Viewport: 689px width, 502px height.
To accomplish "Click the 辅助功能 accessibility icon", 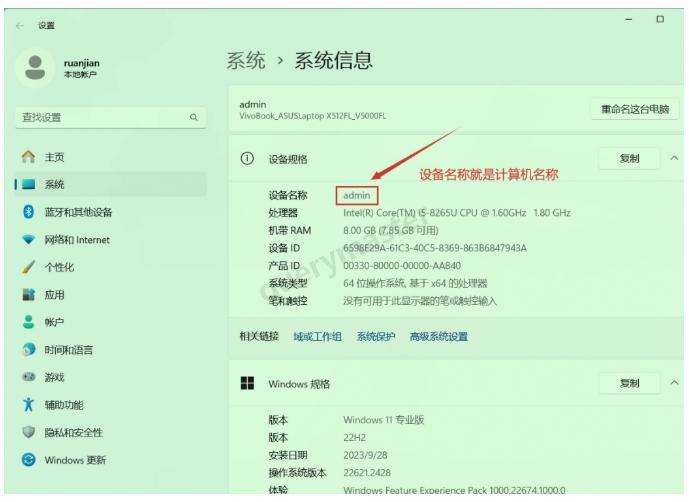I will click(29, 404).
